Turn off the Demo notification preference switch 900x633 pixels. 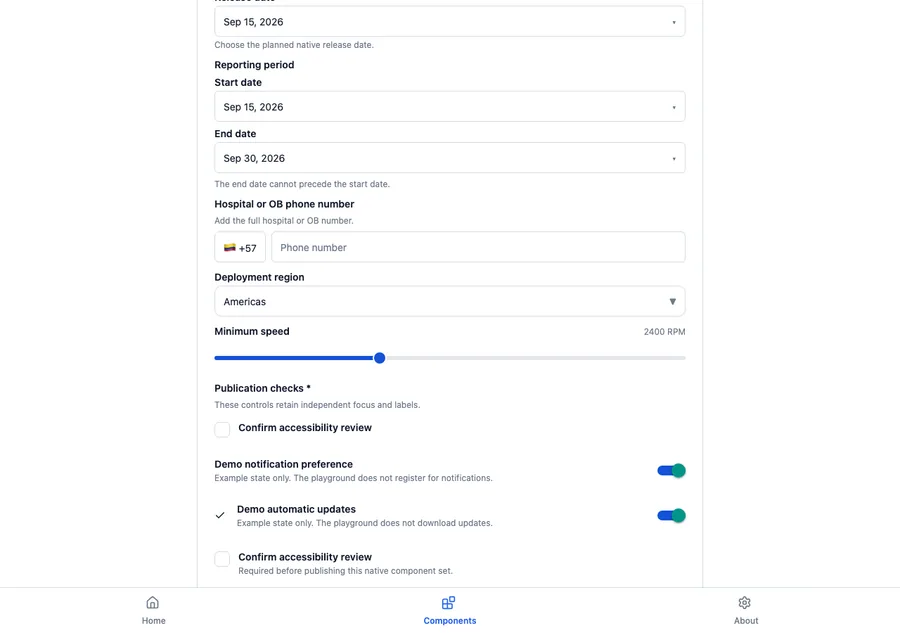click(x=671, y=471)
